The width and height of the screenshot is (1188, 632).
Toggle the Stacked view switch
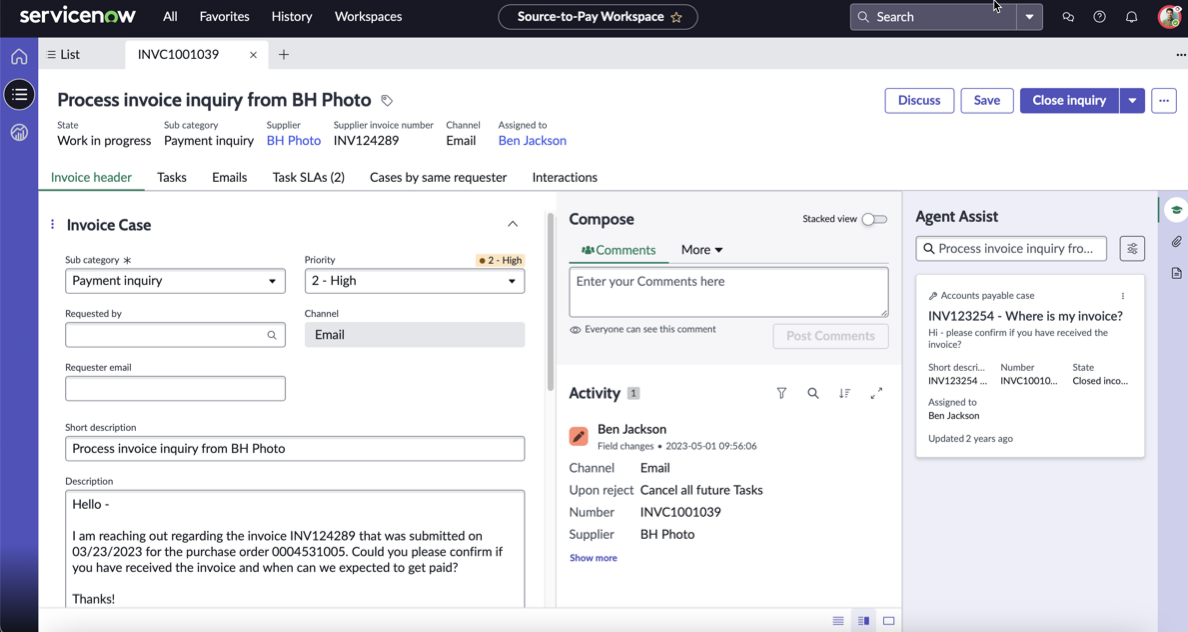(x=874, y=219)
